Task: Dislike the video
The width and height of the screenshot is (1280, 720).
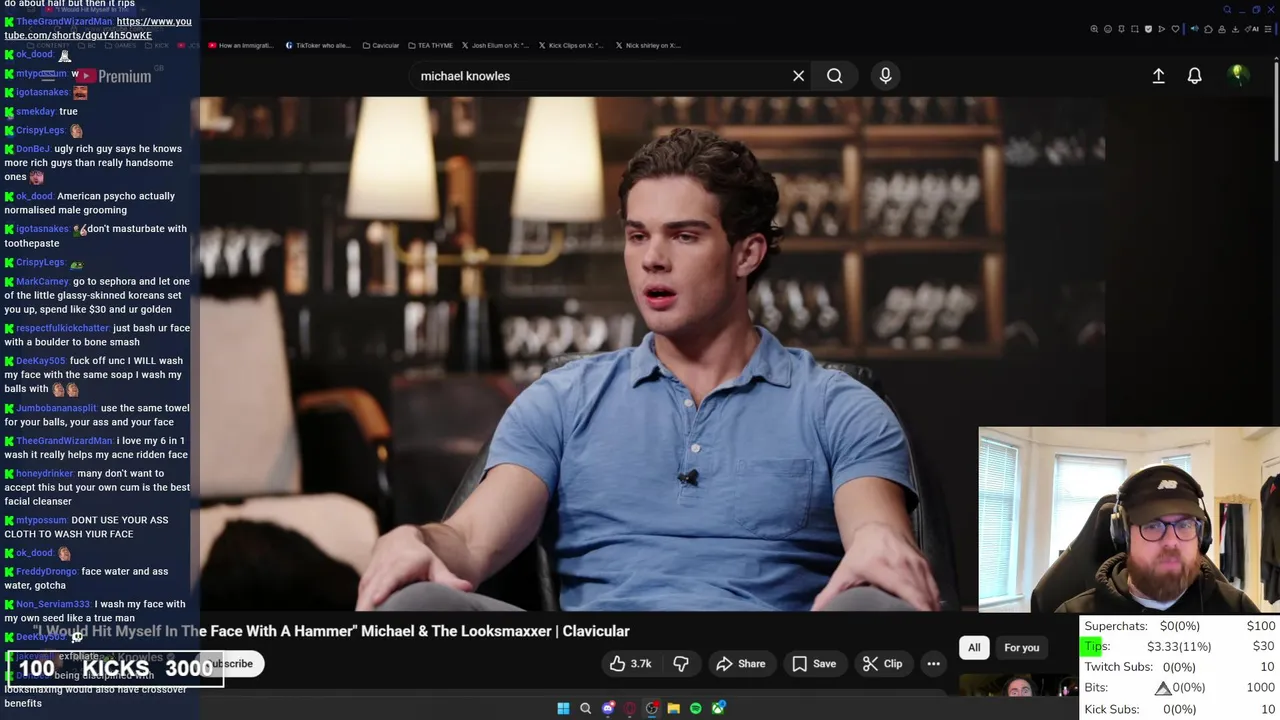Action: click(681, 664)
